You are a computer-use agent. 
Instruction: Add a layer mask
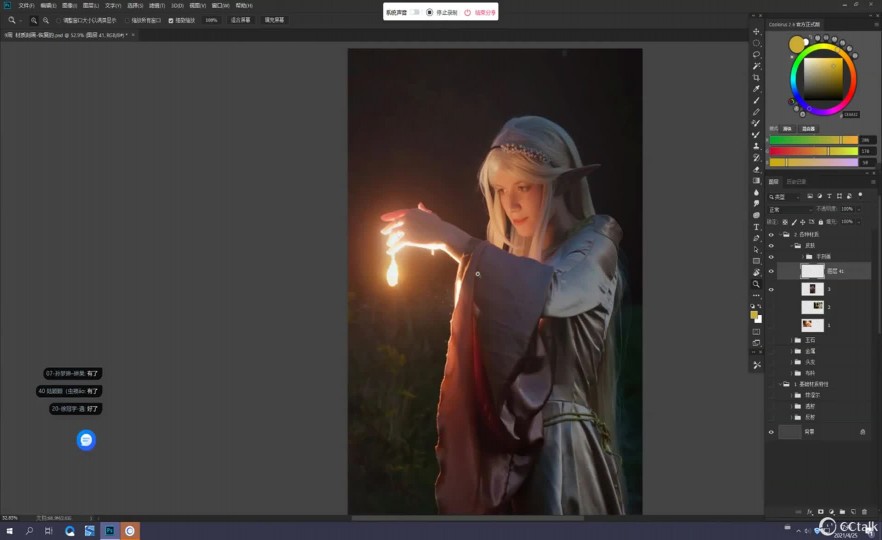821,512
